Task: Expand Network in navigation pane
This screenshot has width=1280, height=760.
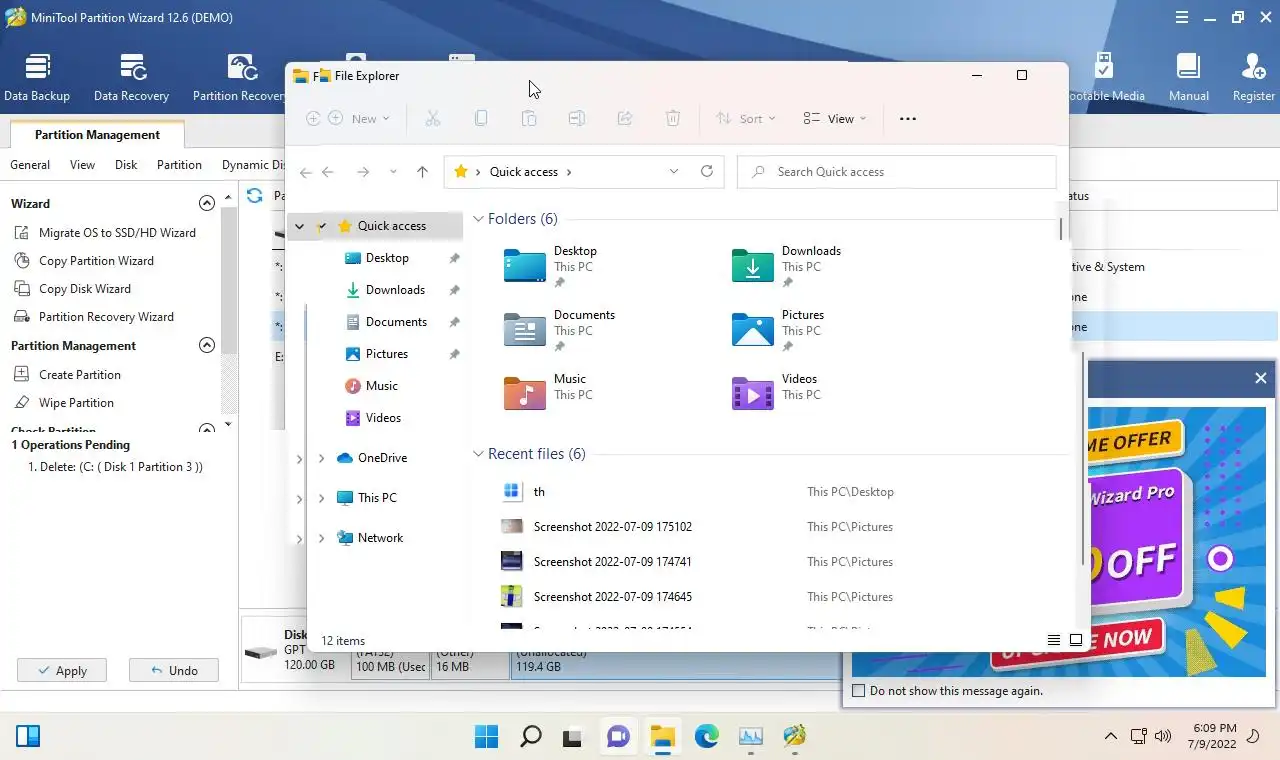Action: (x=321, y=538)
